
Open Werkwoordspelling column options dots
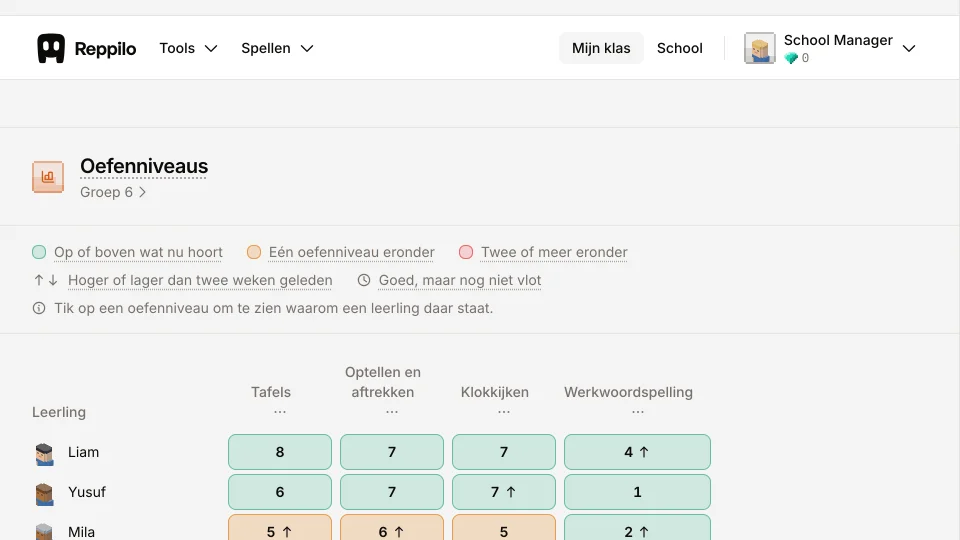pos(637,412)
